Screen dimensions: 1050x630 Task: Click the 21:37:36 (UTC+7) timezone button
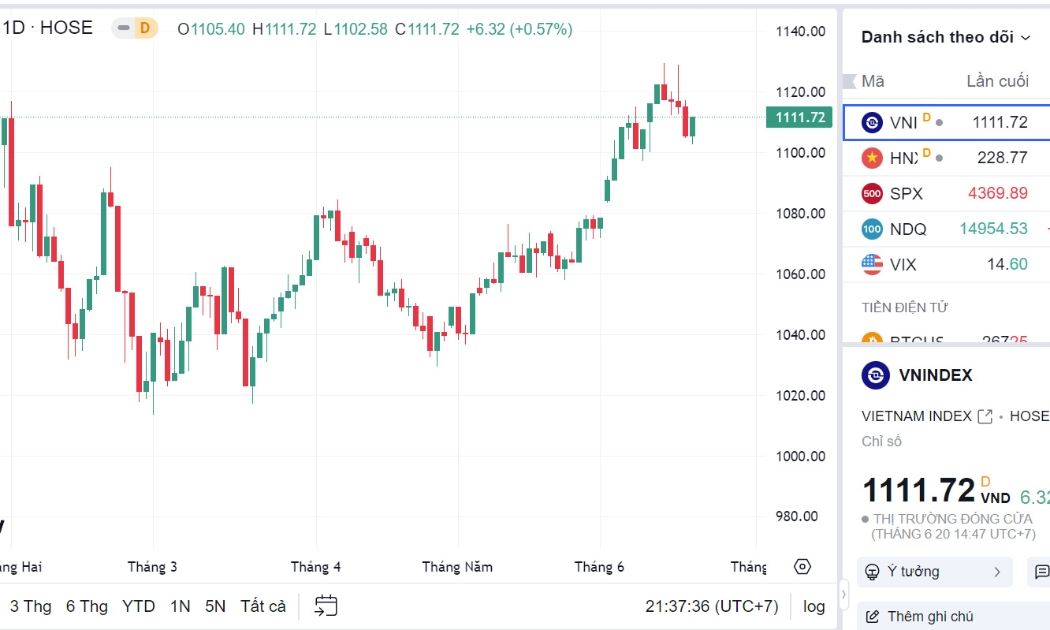pyautogui.click(x=712, y=606)
